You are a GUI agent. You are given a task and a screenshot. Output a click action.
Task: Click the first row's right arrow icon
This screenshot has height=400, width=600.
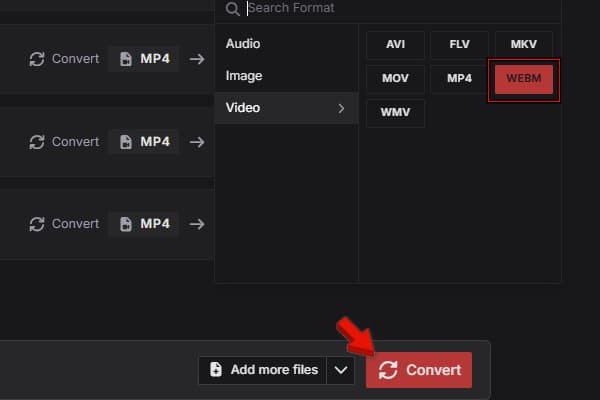click(x=197, y=59)
